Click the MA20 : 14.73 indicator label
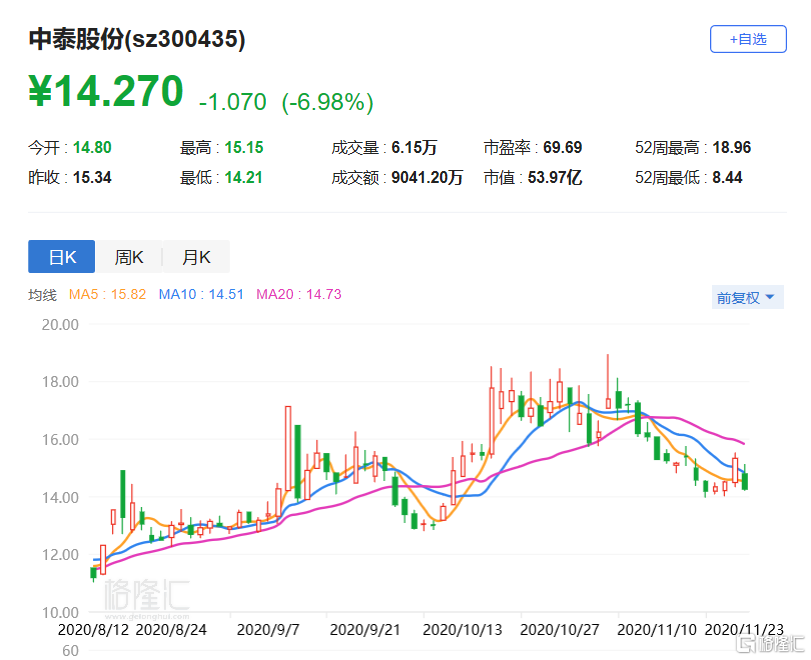This screenshot has width=811, height=660. click(299, 294)
